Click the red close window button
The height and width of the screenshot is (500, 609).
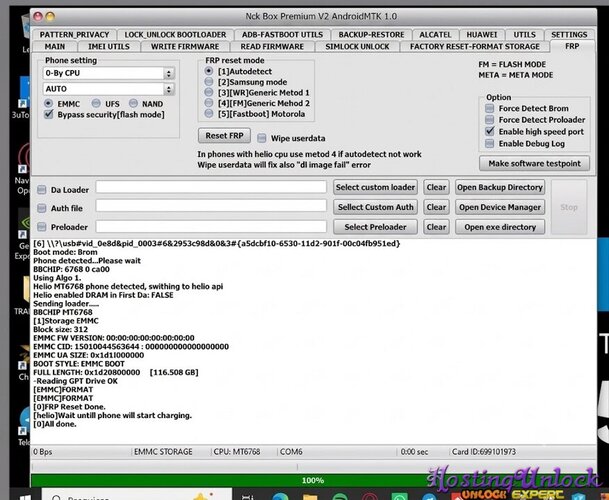pyautogui.click(x=38, y=16)
